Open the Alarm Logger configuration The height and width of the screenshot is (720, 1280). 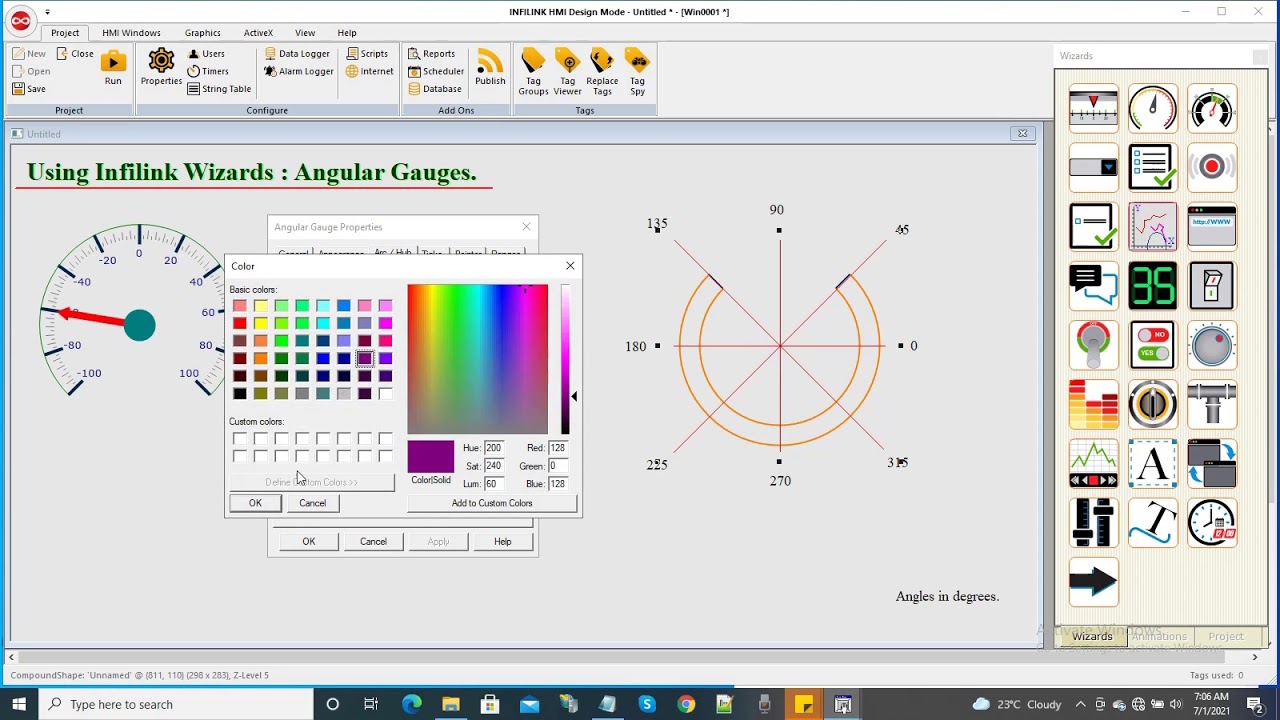pos(298,72)
